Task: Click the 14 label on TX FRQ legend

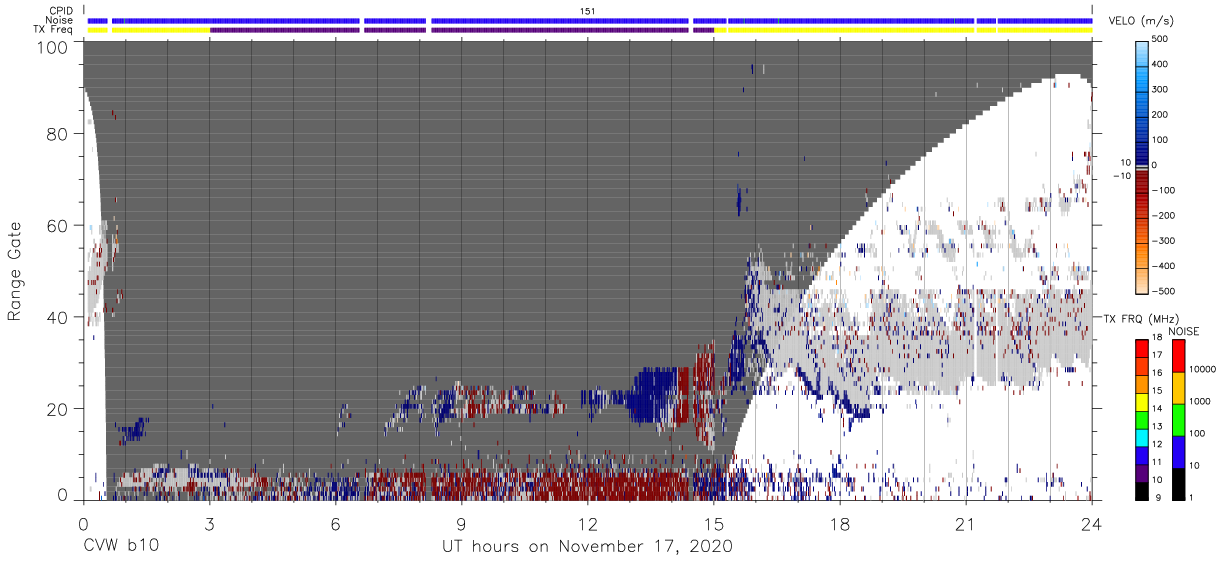Action: click(x=1157, y=410)
